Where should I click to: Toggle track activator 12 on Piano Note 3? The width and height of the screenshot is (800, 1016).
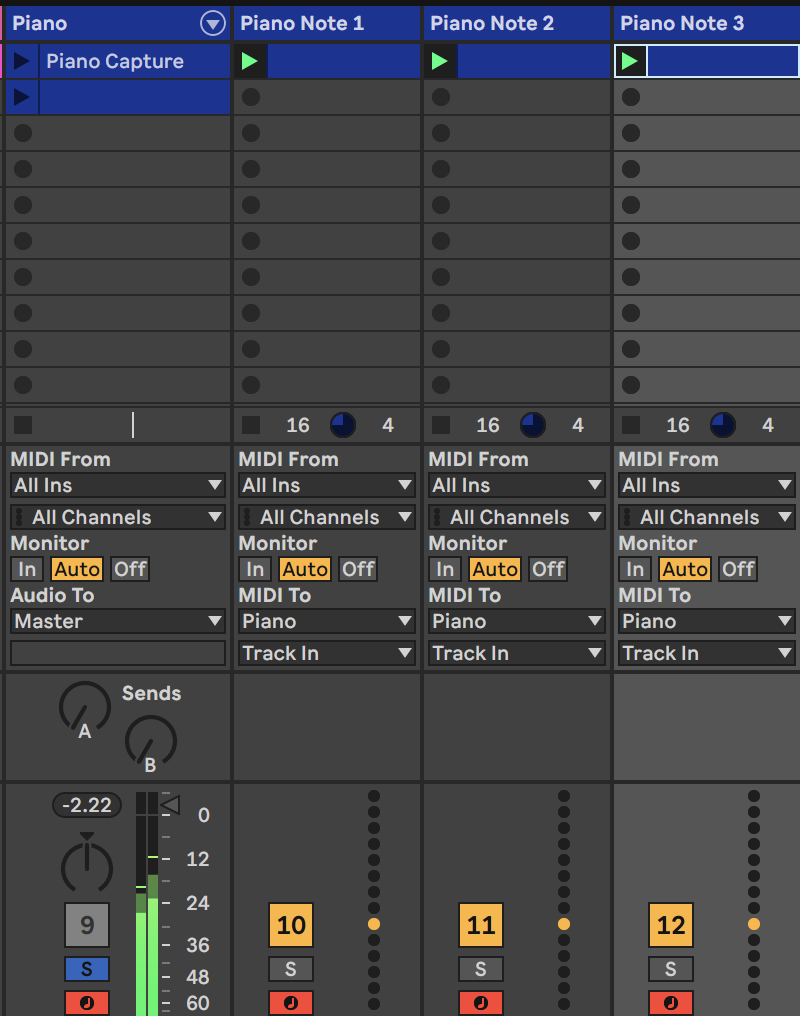670,925
